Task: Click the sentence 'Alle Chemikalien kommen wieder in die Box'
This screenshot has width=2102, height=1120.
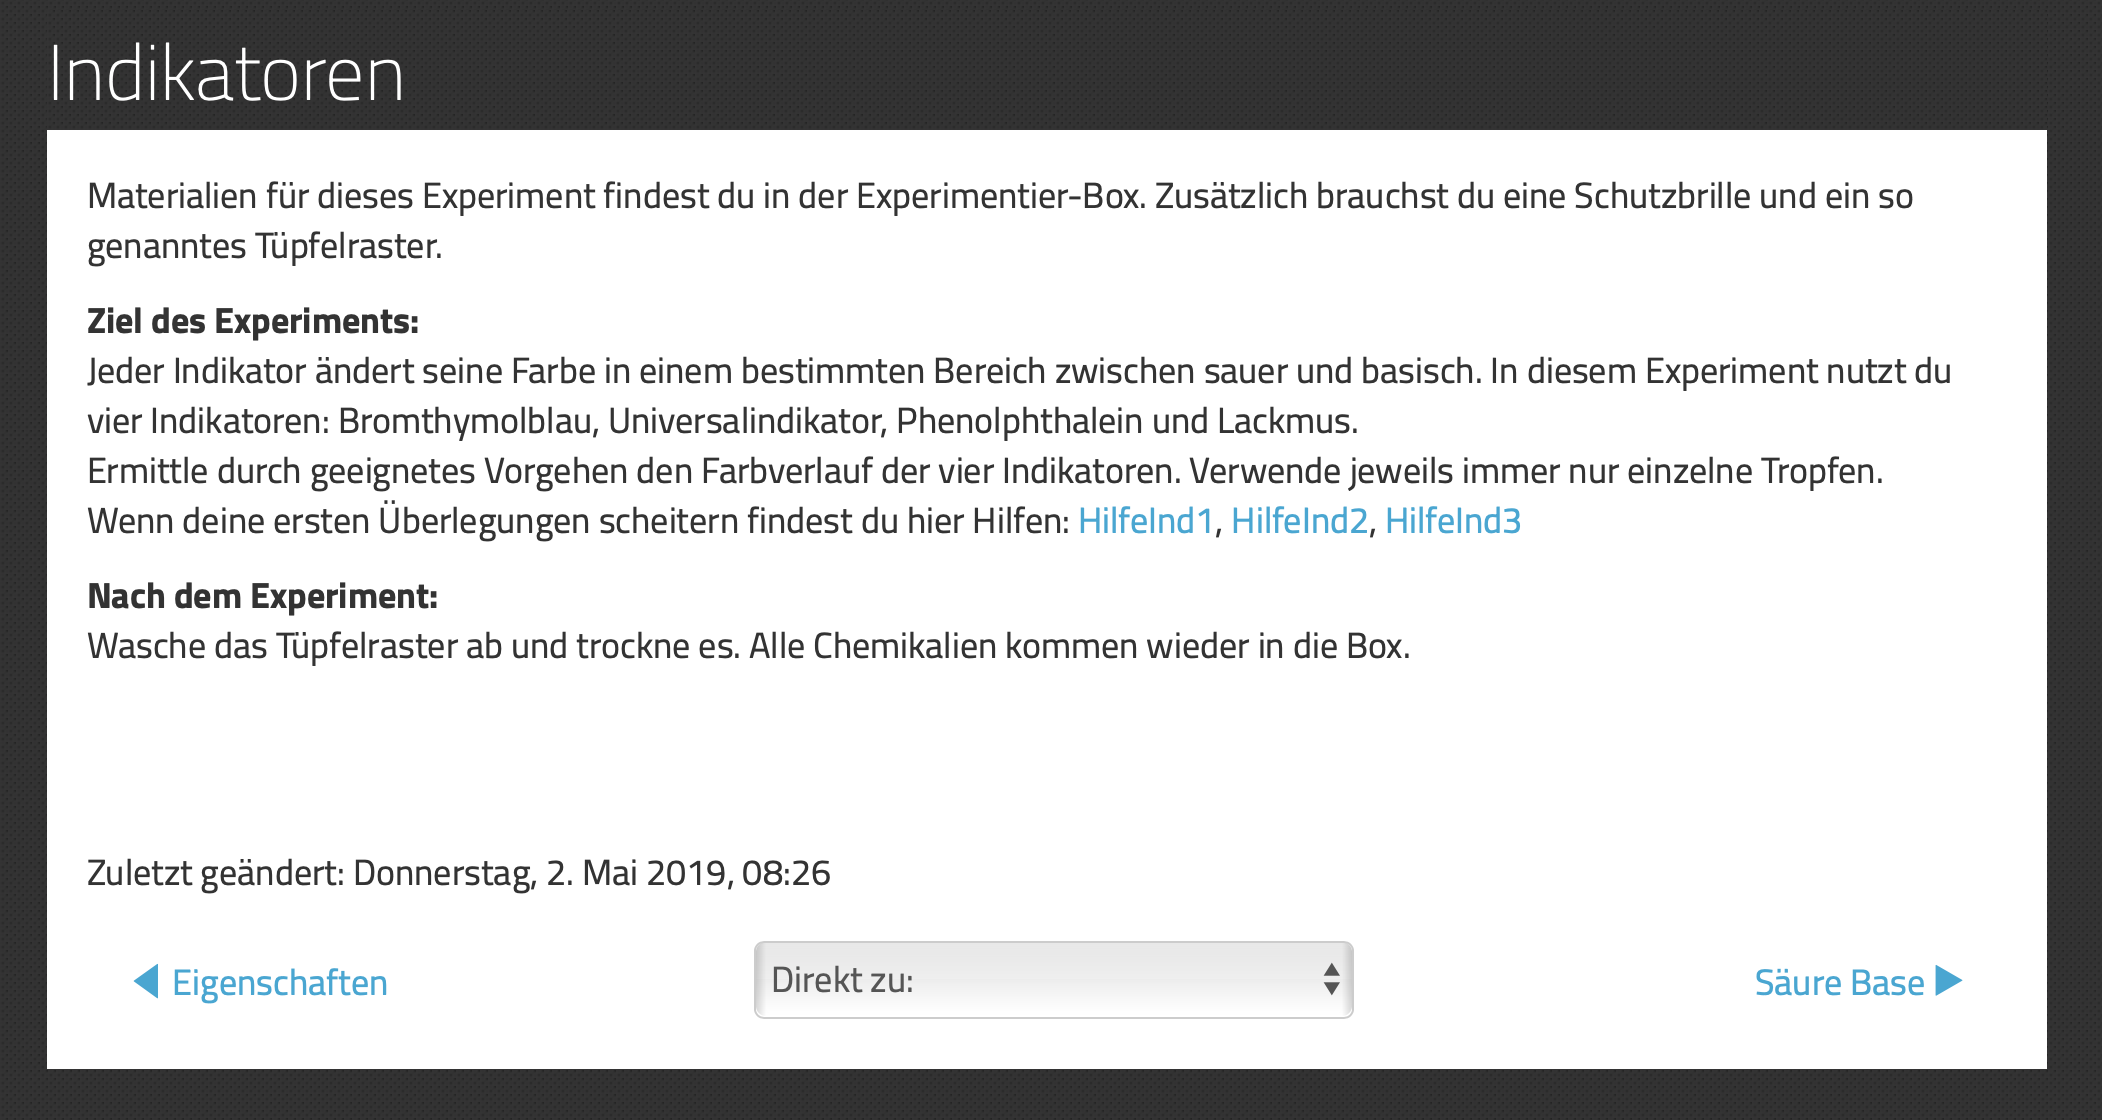Action: tap(1079, 646)
